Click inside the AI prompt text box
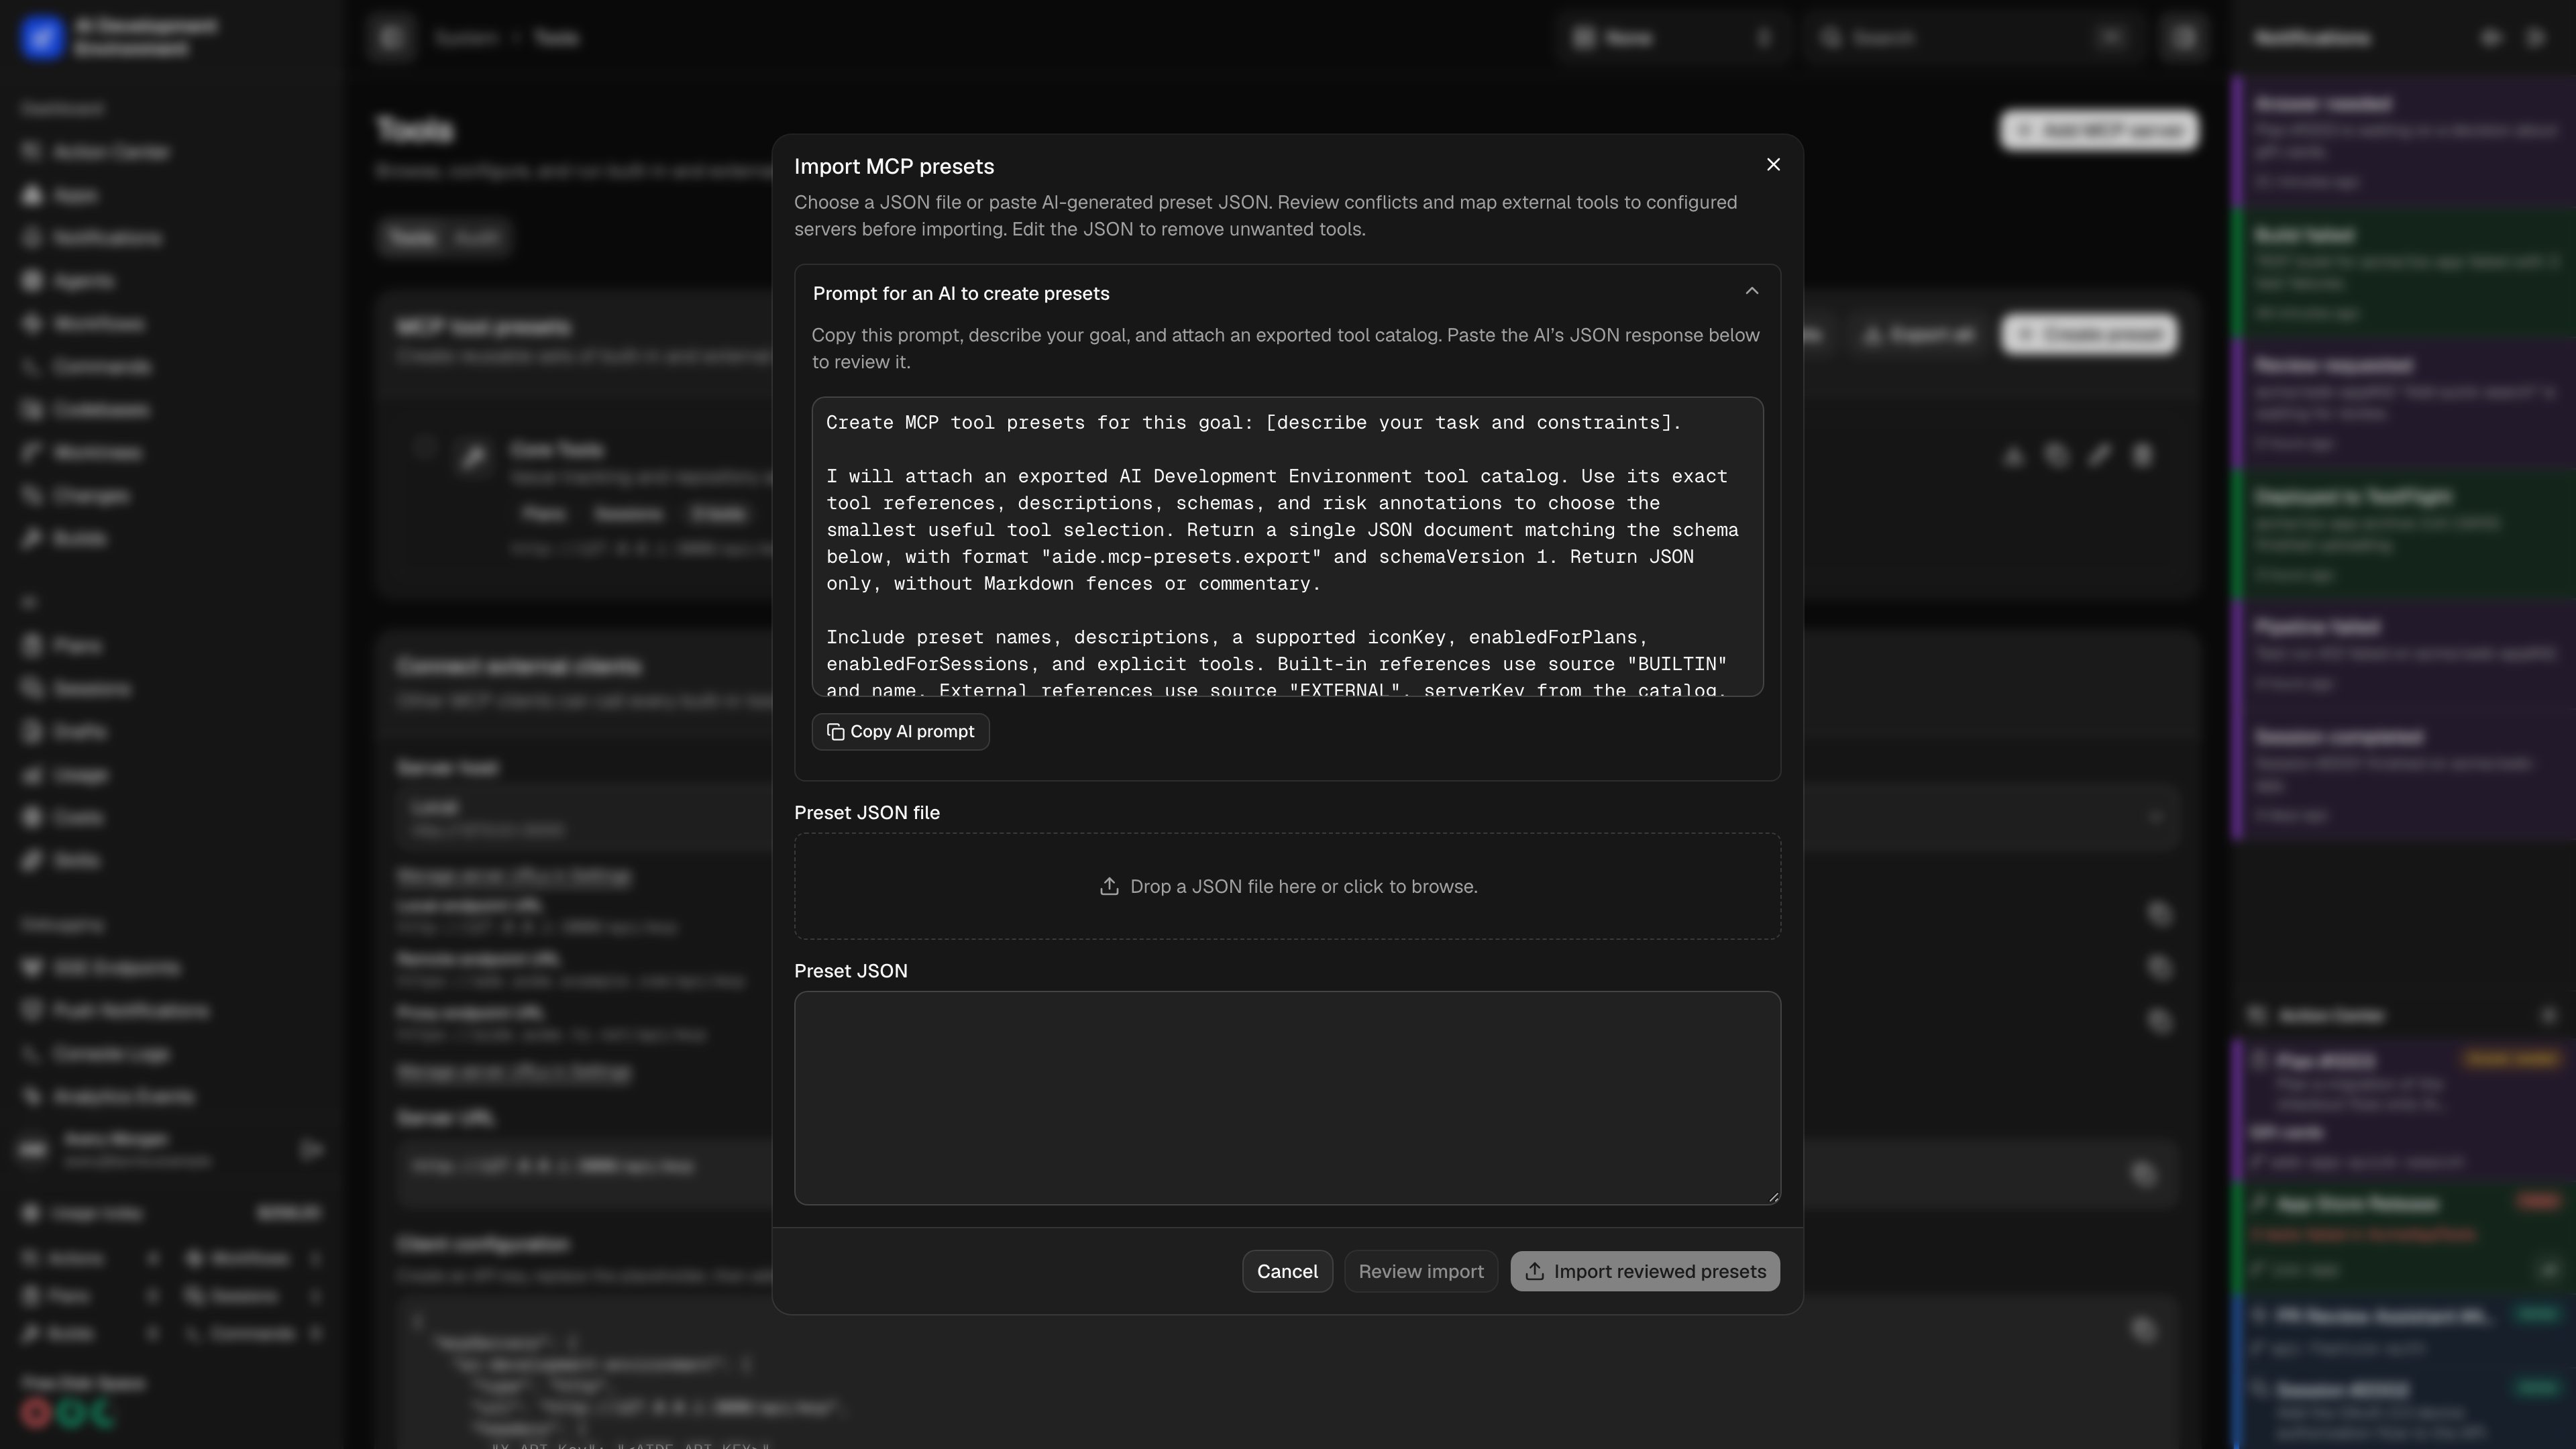This screenshot has height=1449, width=2576. click(1287, 547)
